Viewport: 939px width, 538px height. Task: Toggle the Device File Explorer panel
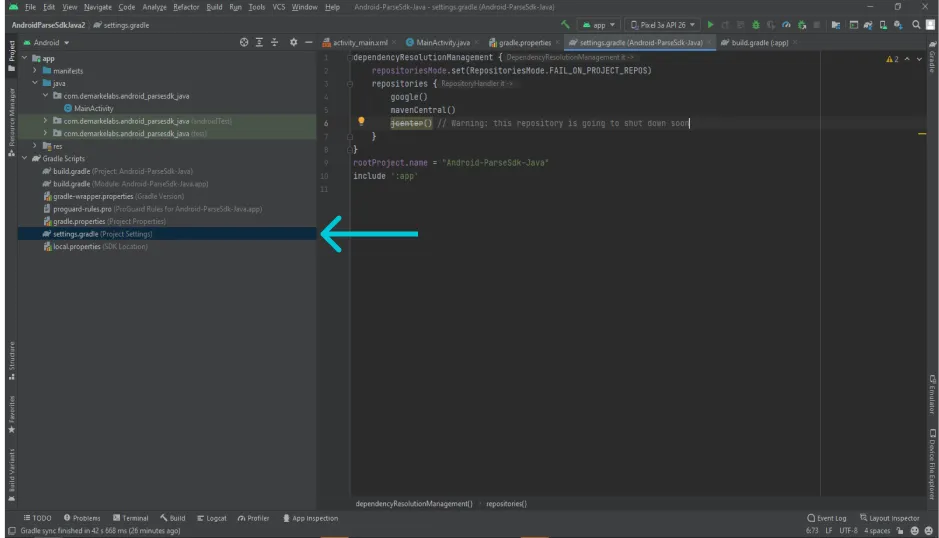tap(932, 464)
